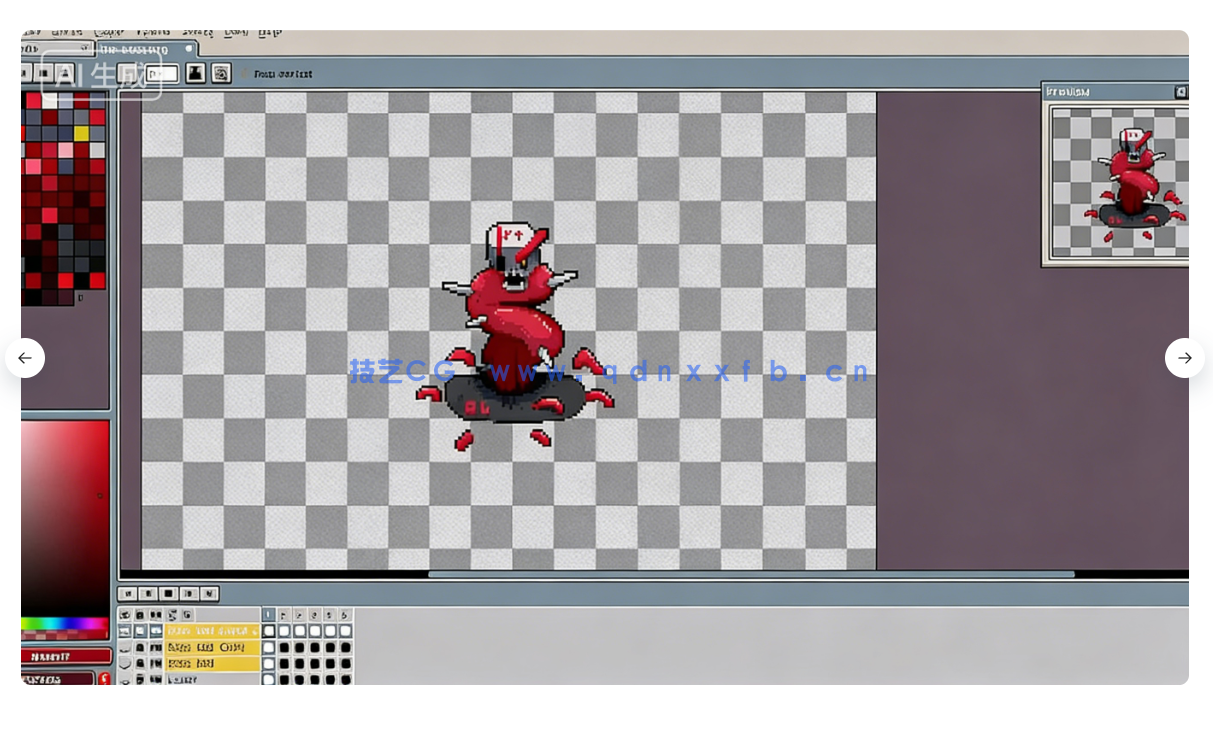Screen dimensions: 1213x744
Task: Click the swirl icon right of the stamp icon
Action: tap(221, 73)
